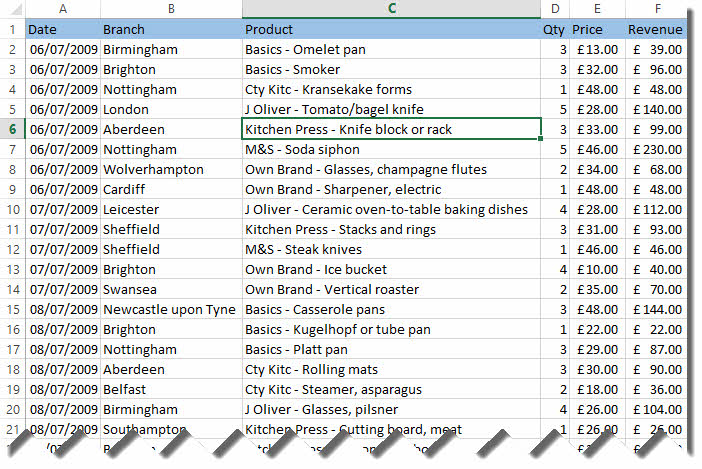Select row 20 header
Viewport: 702px width, 469px height.
tap(13, 409)
